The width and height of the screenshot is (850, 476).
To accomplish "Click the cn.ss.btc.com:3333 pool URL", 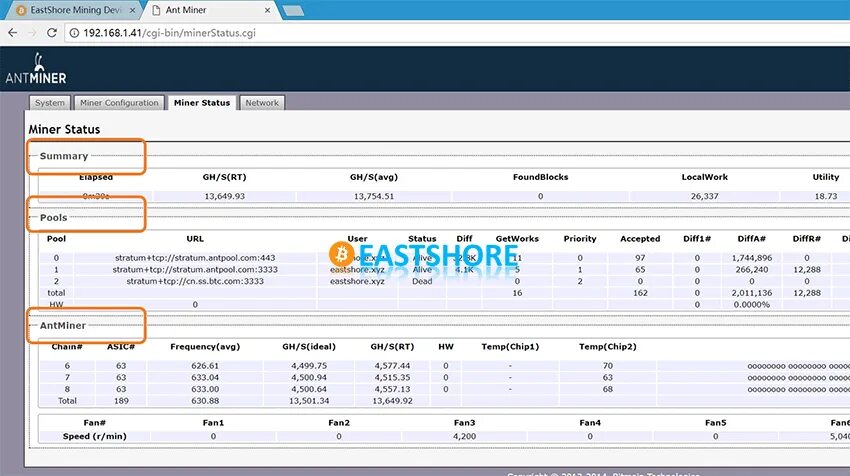I will [x=195, y=281].
